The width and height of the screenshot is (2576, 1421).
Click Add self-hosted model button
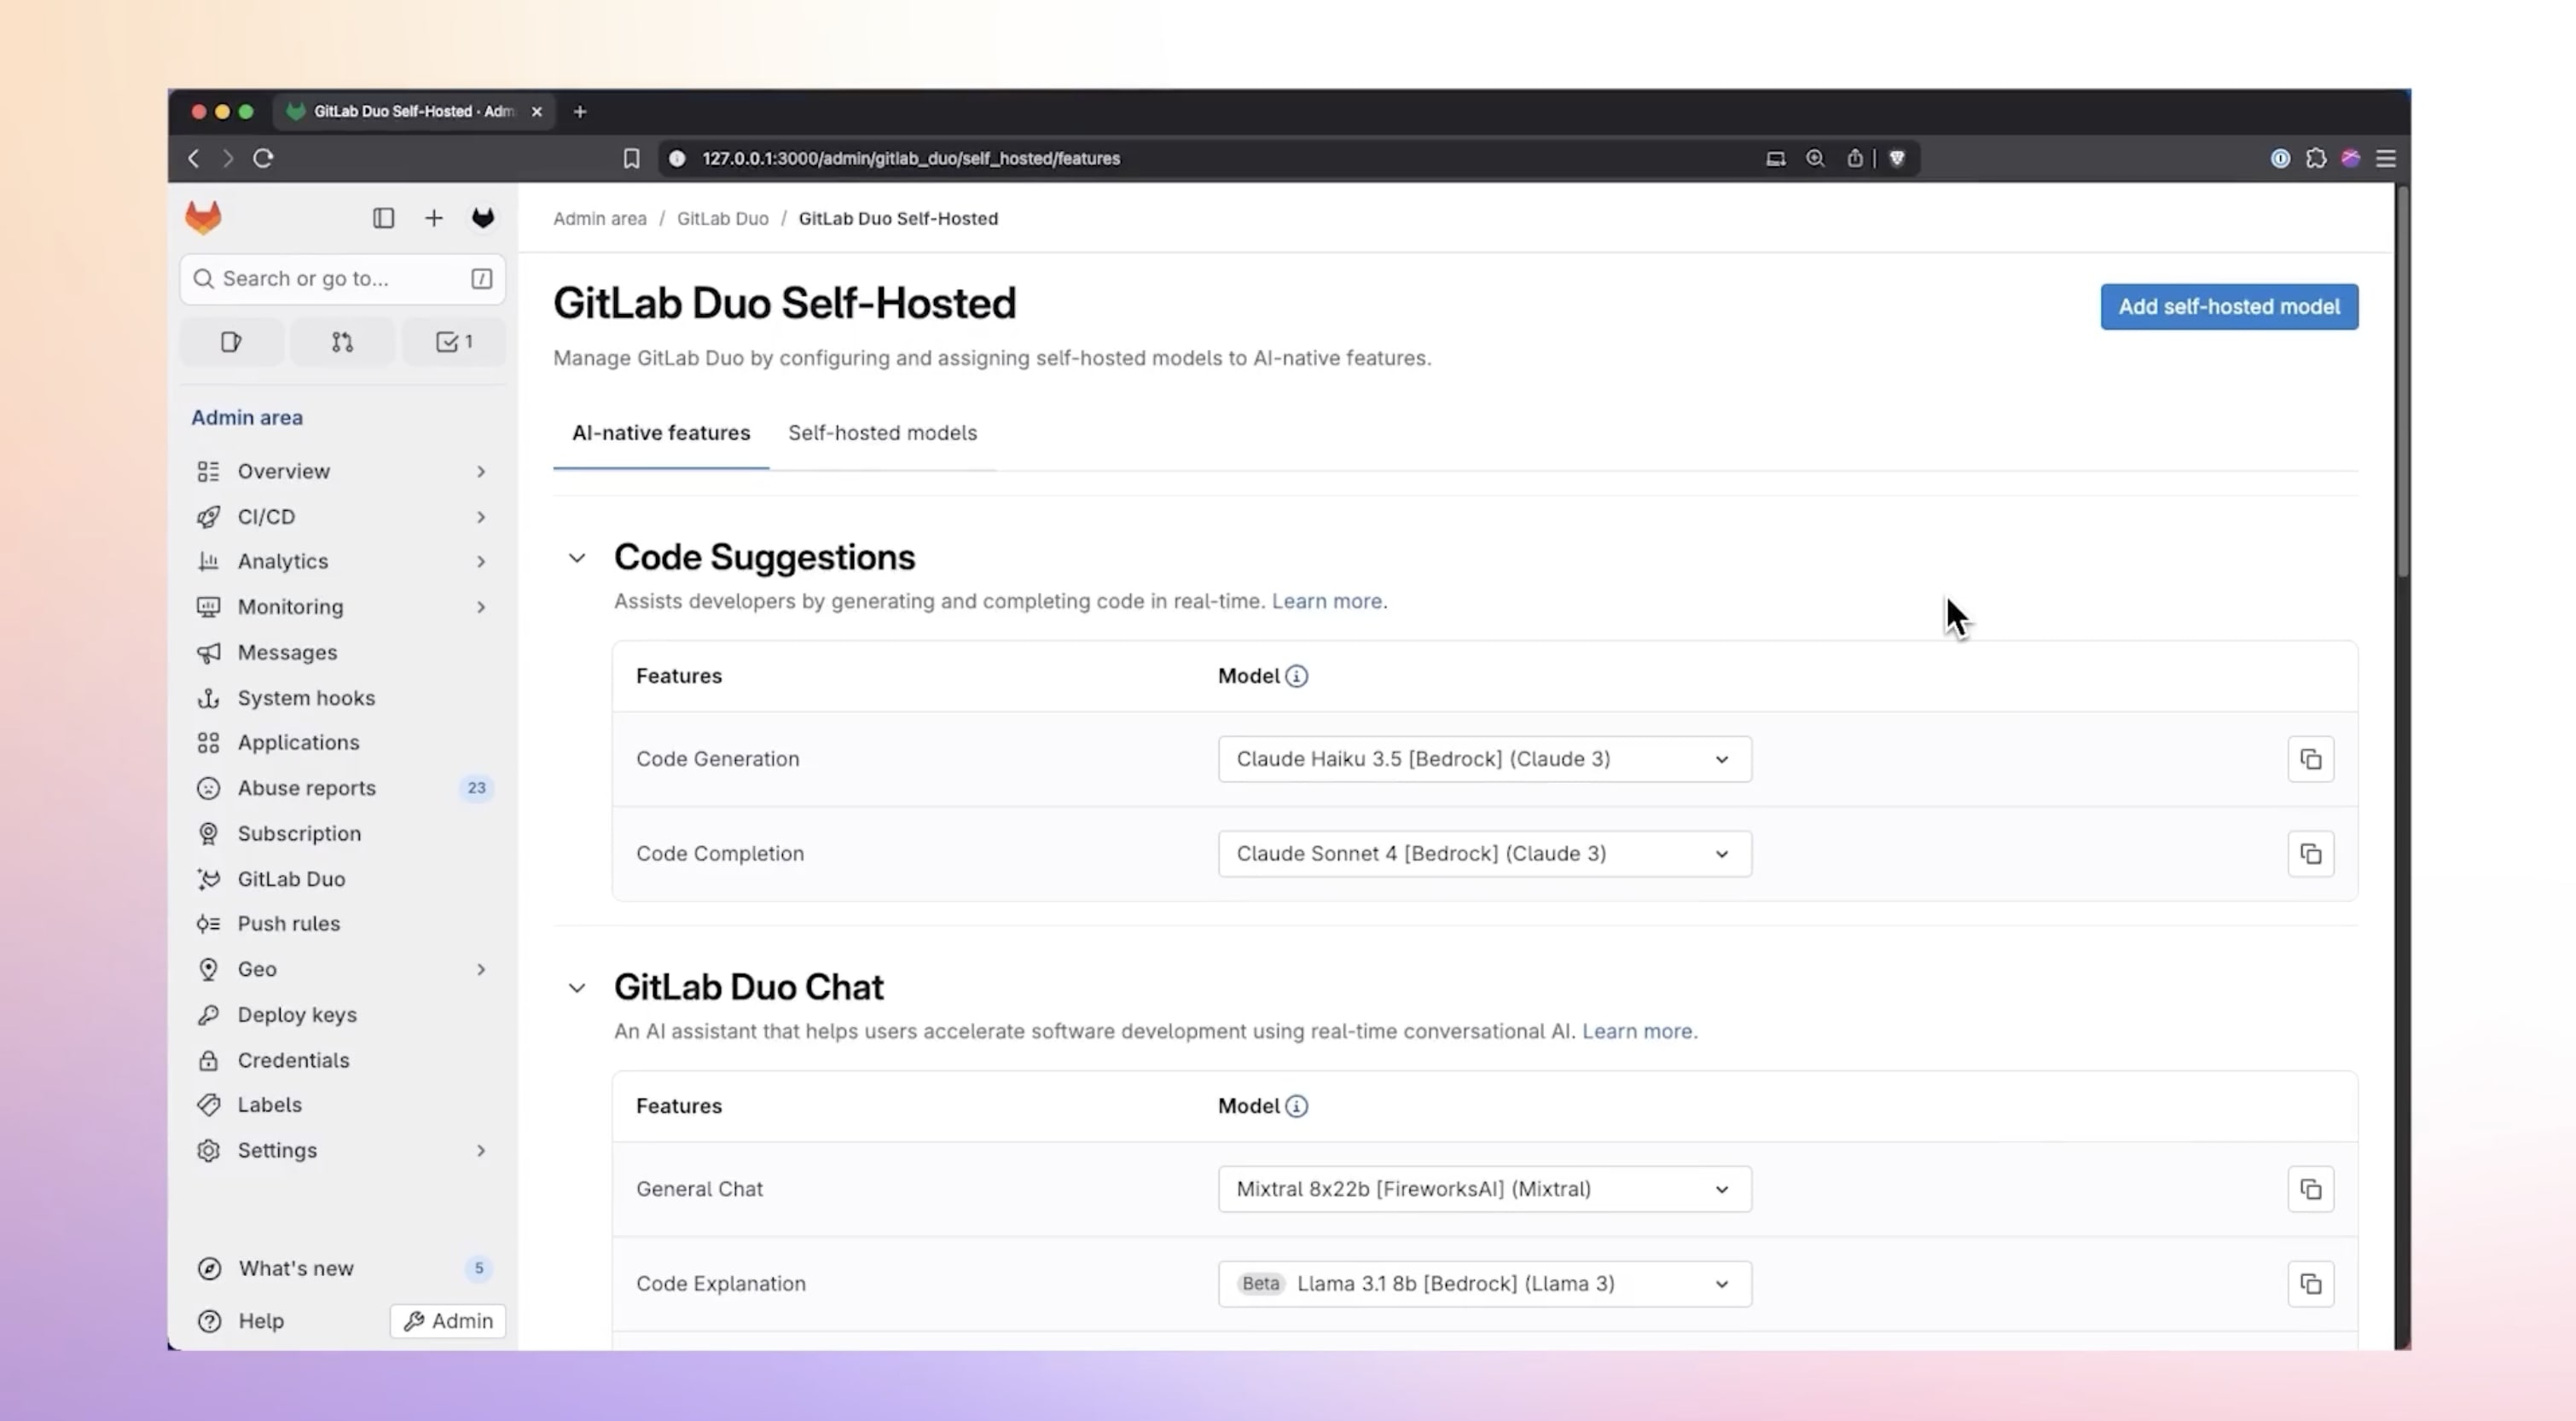coord(2228,307)
